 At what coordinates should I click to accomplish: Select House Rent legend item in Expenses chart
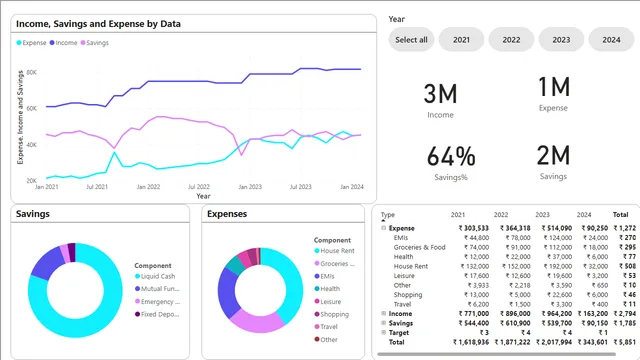(x=334, y=251)
